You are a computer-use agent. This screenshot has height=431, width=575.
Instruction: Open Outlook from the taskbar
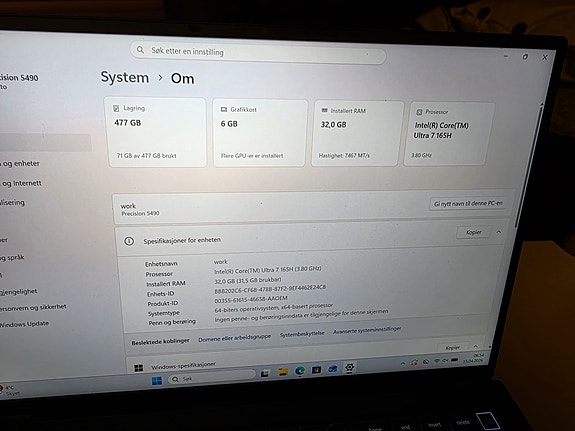click(333, 368)
